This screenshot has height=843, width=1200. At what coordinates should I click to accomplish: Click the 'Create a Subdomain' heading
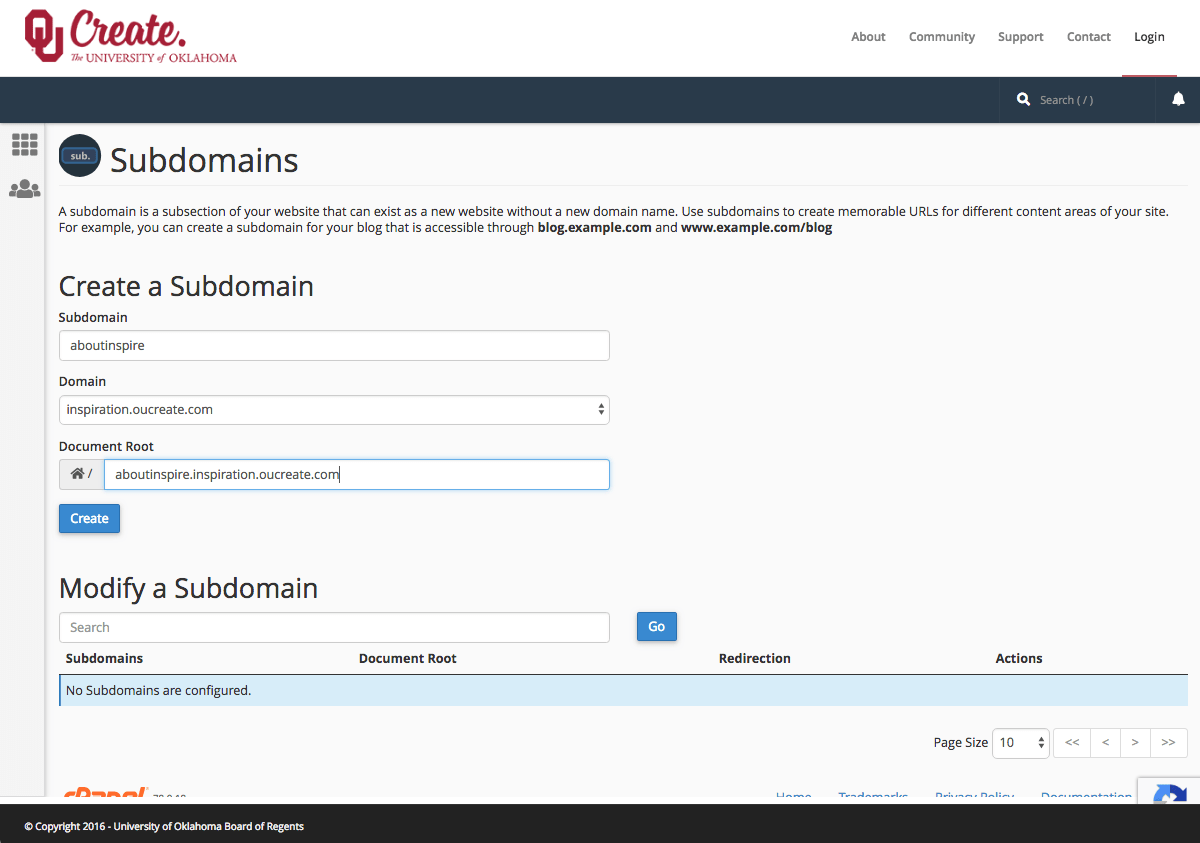click(x=186, y=286)
